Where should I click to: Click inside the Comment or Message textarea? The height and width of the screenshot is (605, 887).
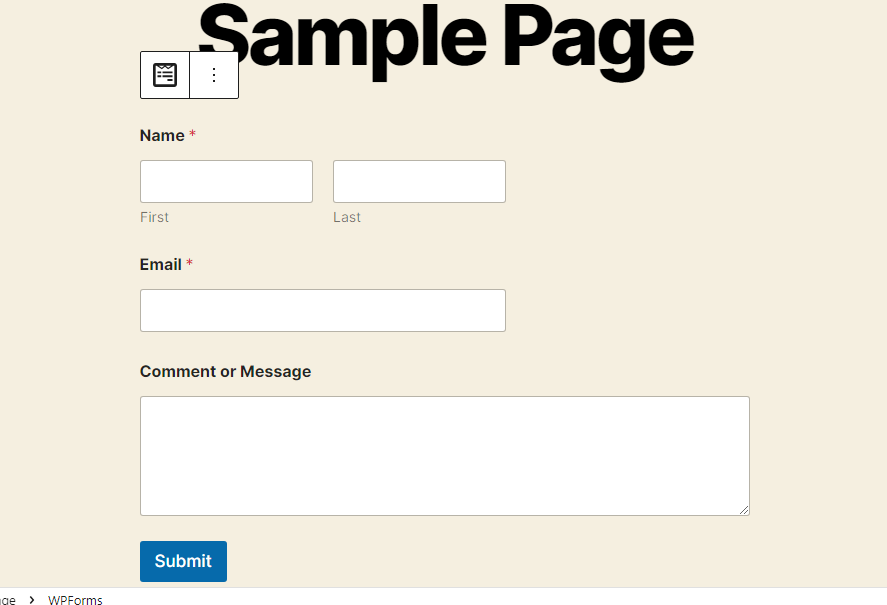pos(445,456)
